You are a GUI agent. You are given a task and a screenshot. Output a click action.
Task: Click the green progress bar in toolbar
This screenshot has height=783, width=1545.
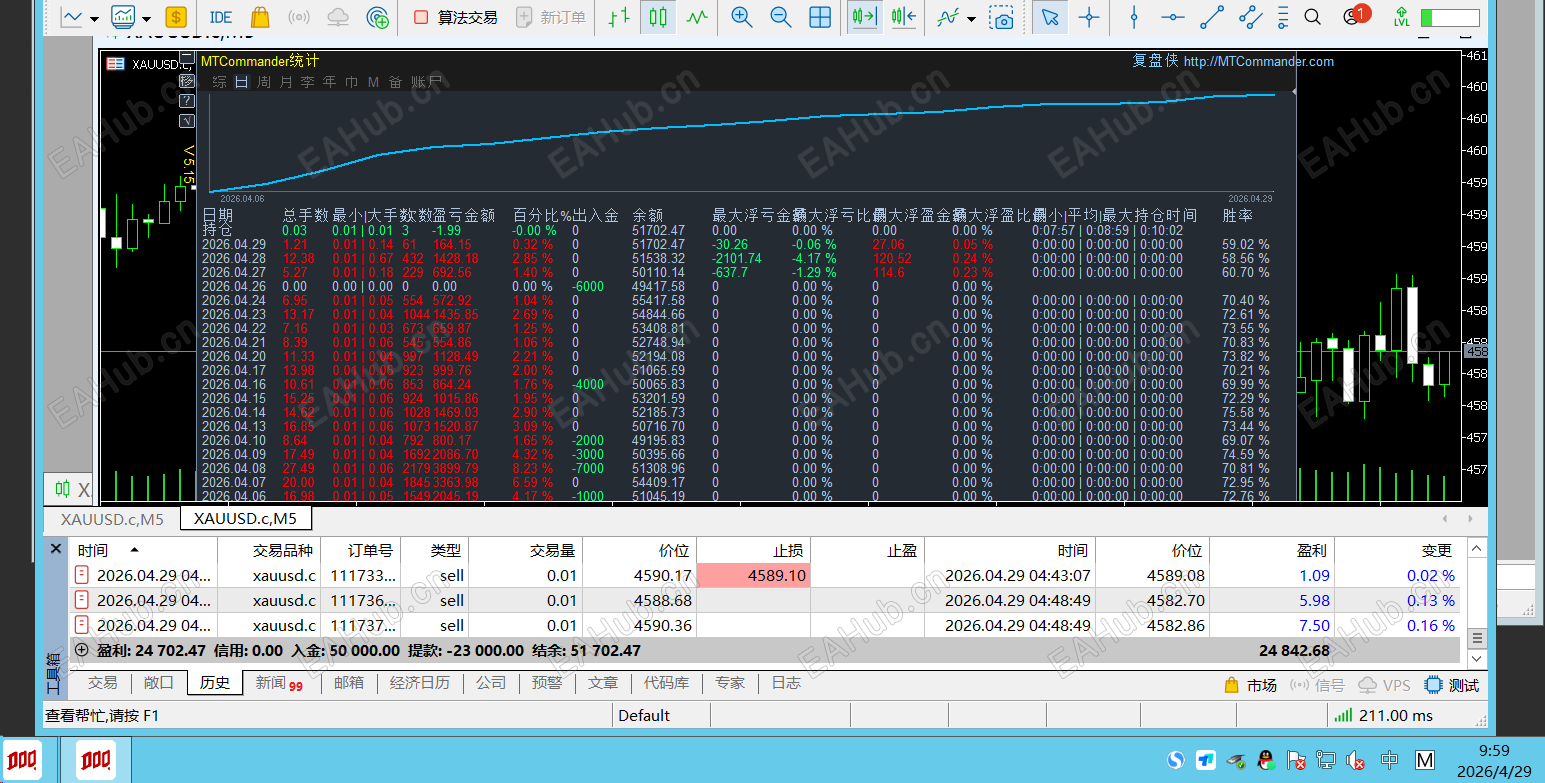(x=1449, y=18)
